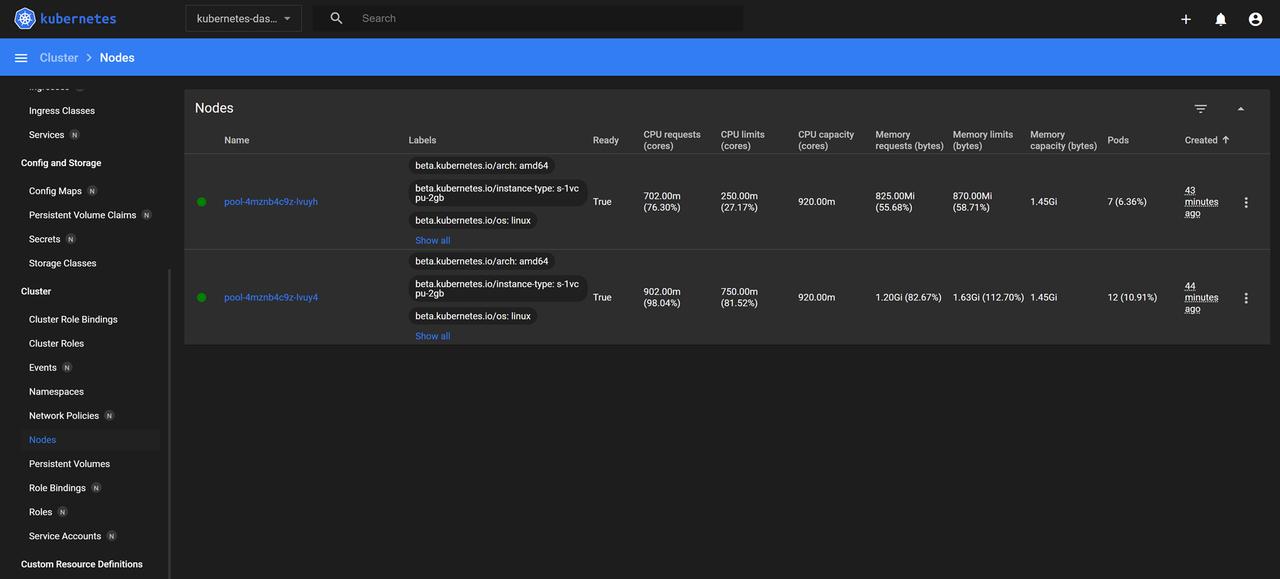The image size is (1280, 579).
Task: Open actions menu for node pool-4mznb4c9z-lvuy4
Action: point(1246,298)
